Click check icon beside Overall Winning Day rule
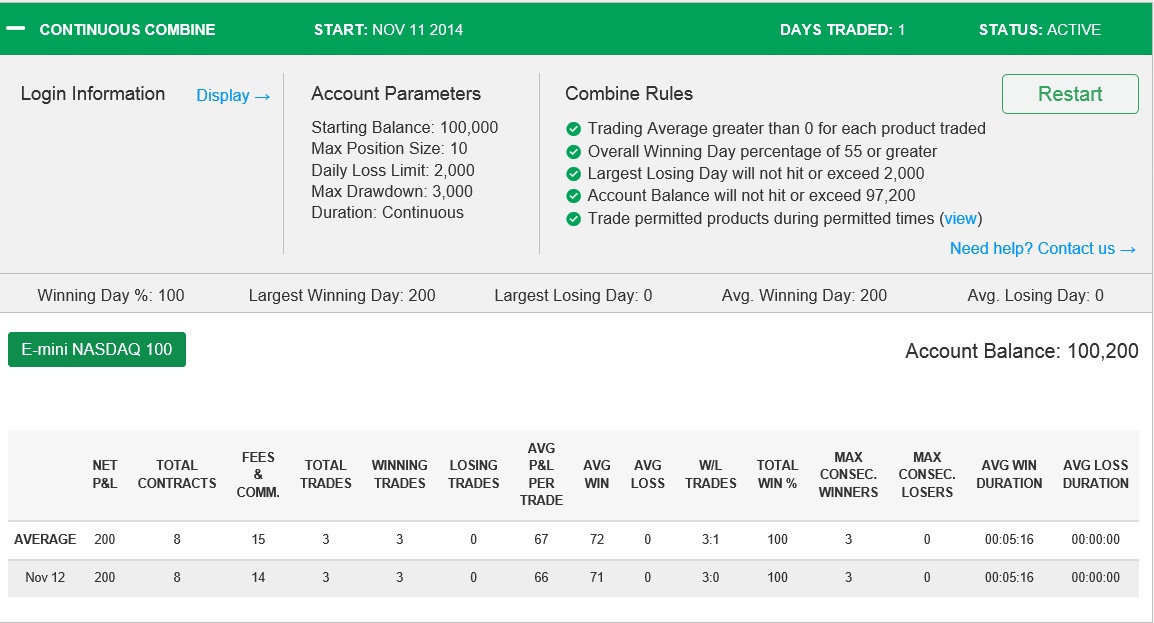 (x=573, y=152)
